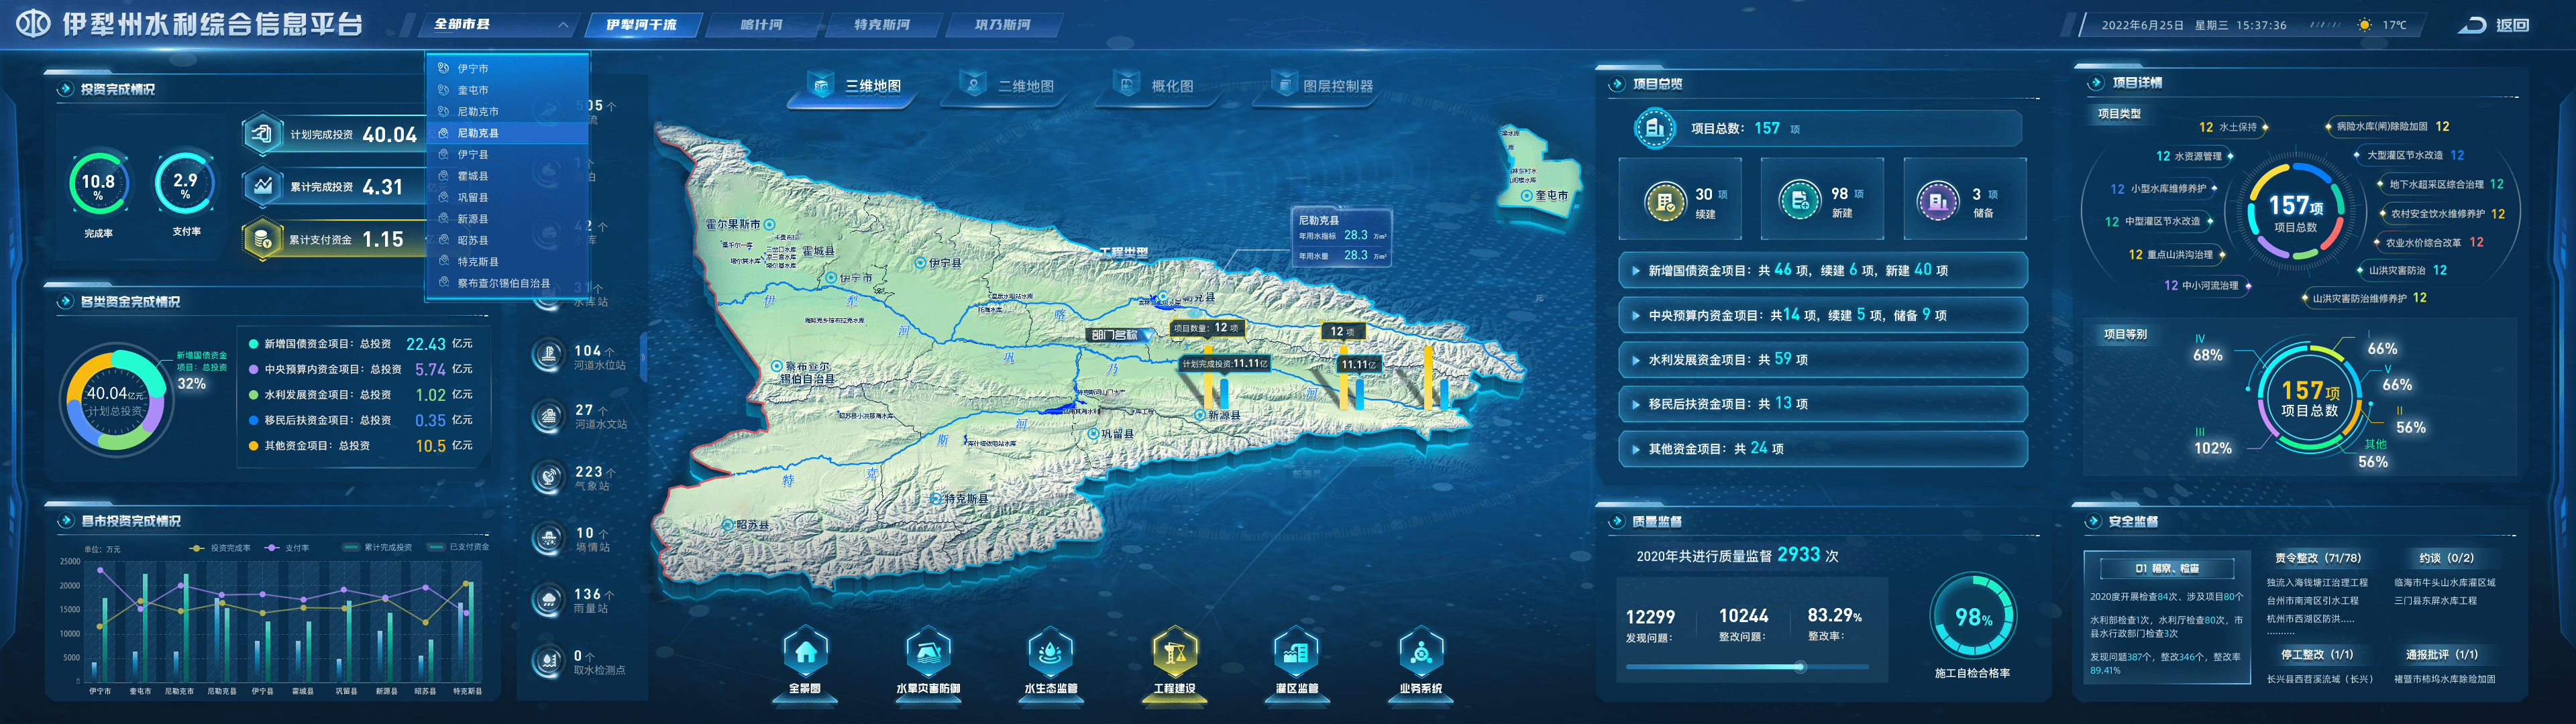Open the 水旱灾害防御 module icon
Screen dimensions: 2576x724
coord(928,652)
